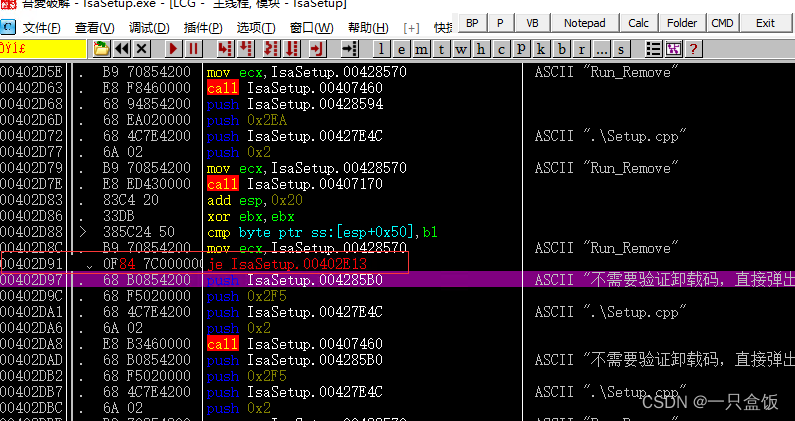Click the Folder button
The height and width of the screenshot is (421, 795).
pos(682,23)
